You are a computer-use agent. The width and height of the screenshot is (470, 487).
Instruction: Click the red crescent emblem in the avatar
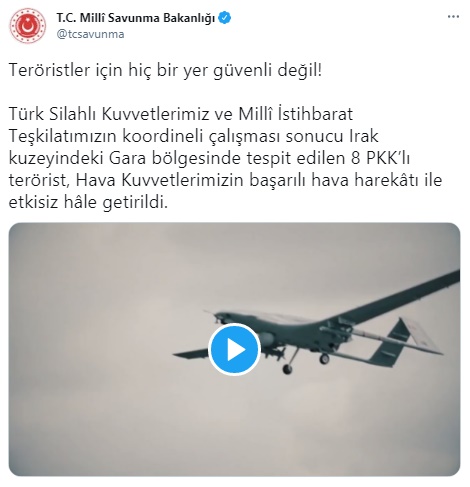28,26
